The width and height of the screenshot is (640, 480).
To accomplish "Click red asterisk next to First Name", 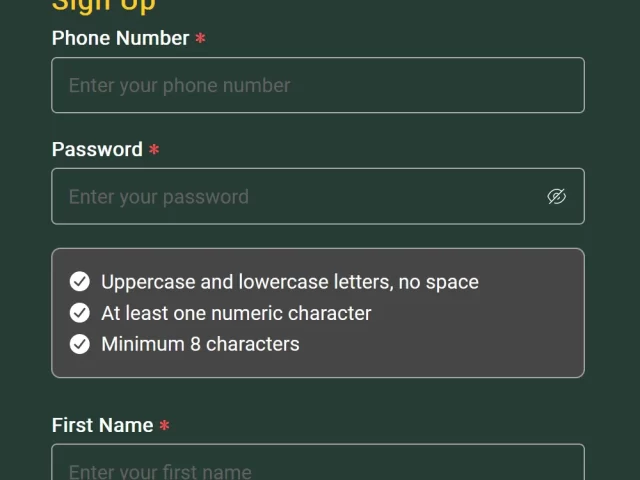I will [164, 425].
